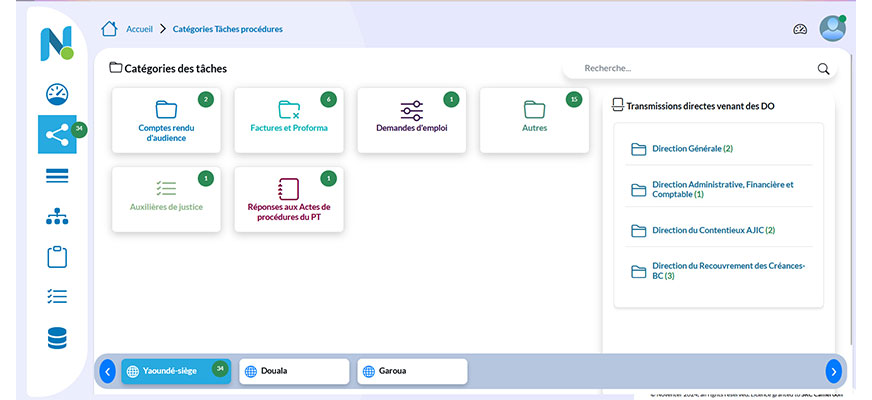Screen dimensions: 872x400
Task: Click the speedometer icon in top bar
Action: (x=800, y=29)
